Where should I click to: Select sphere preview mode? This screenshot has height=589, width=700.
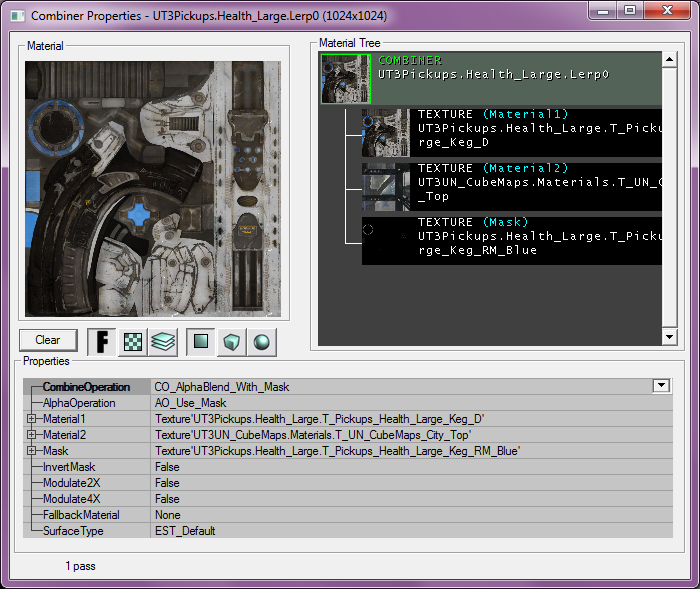tap(261, 342)
